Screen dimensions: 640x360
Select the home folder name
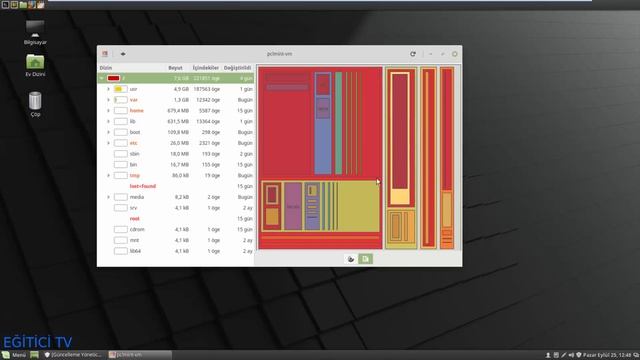[137, 111]
